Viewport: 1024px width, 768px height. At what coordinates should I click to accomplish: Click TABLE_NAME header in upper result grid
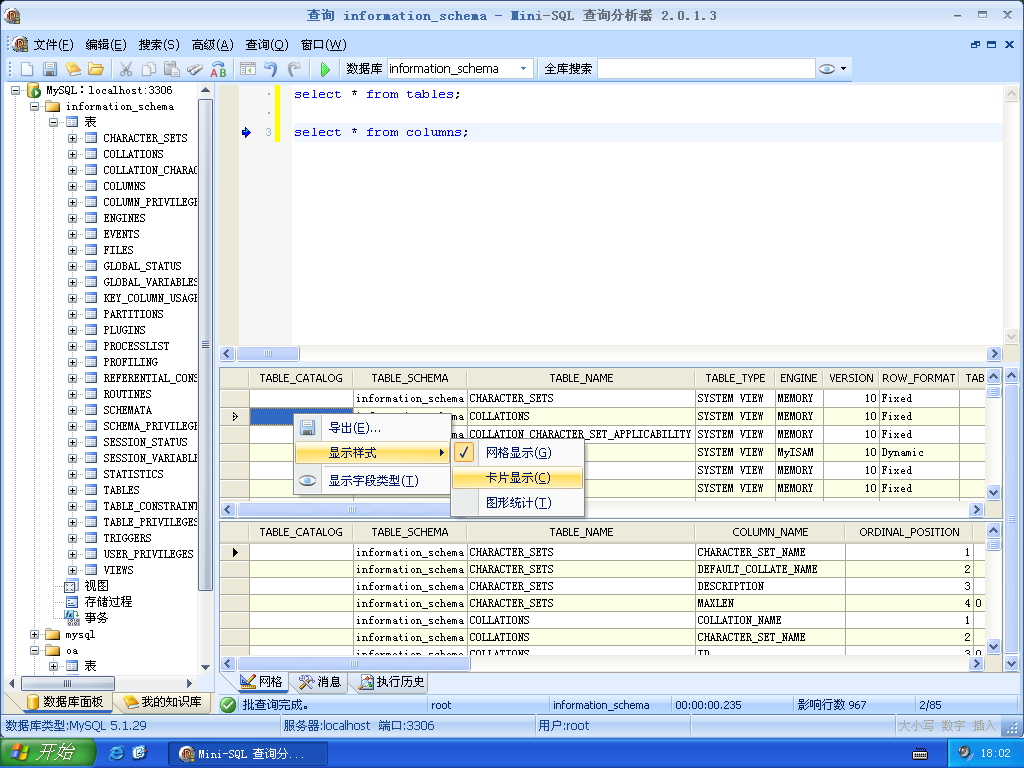click(581, 378)
